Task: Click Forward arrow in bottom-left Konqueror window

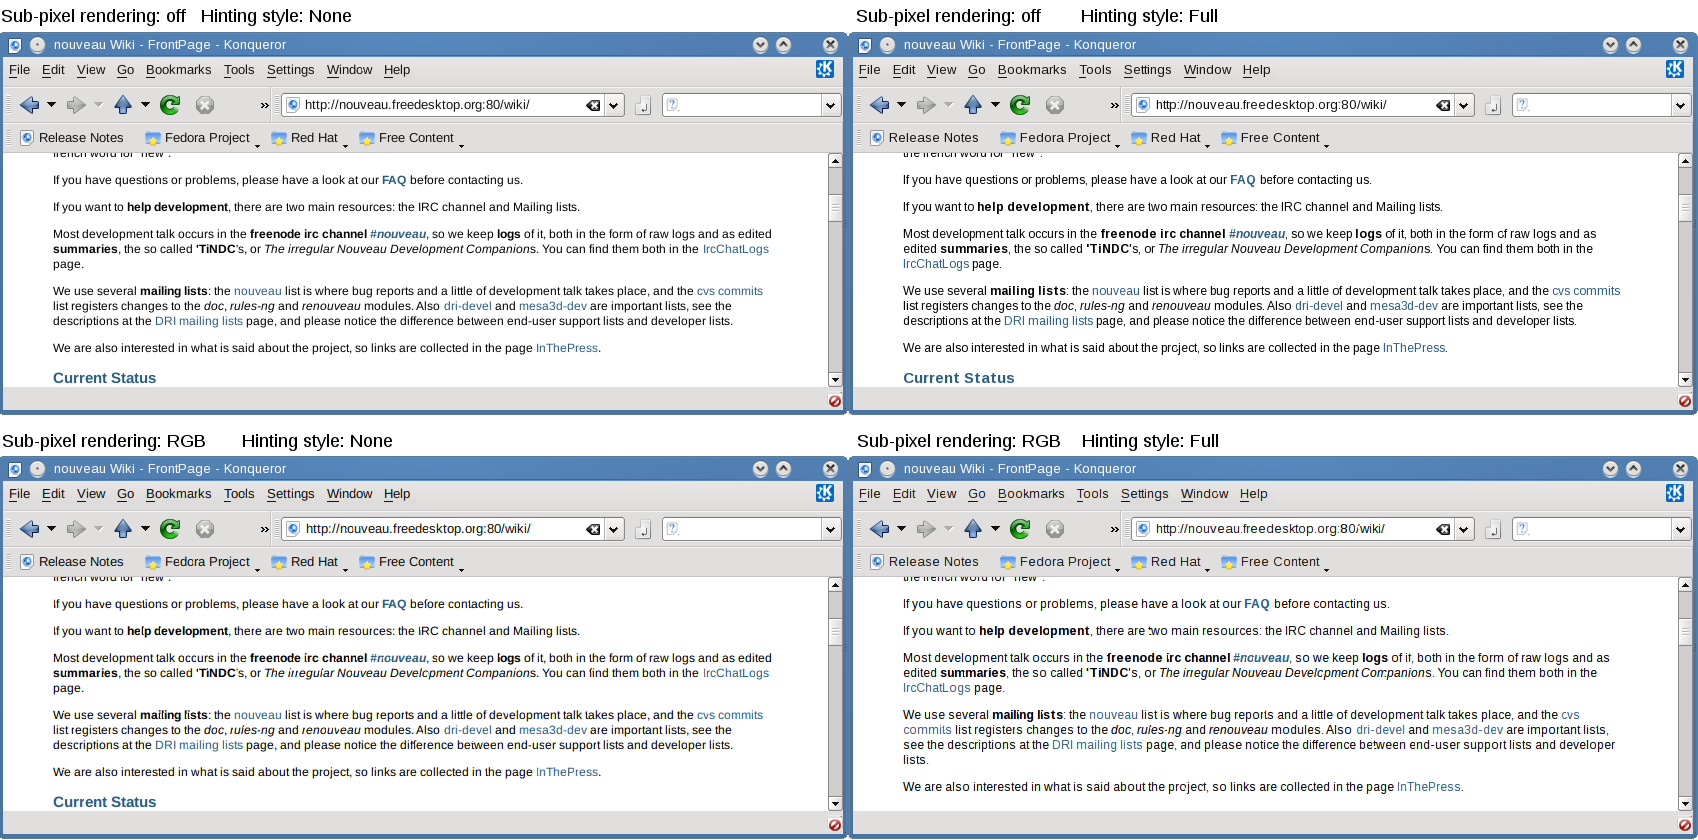Action: [76, 529]
